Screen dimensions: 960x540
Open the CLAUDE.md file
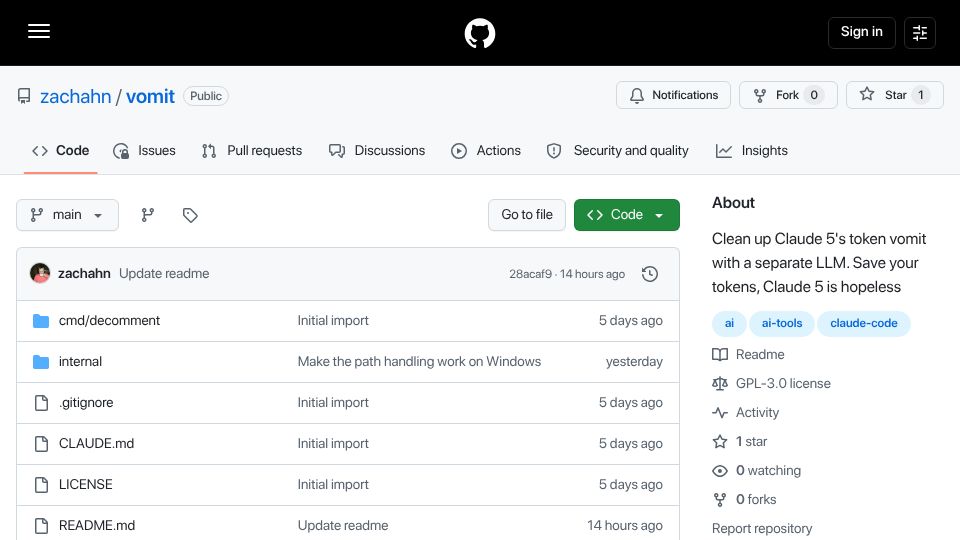(96, 444)
